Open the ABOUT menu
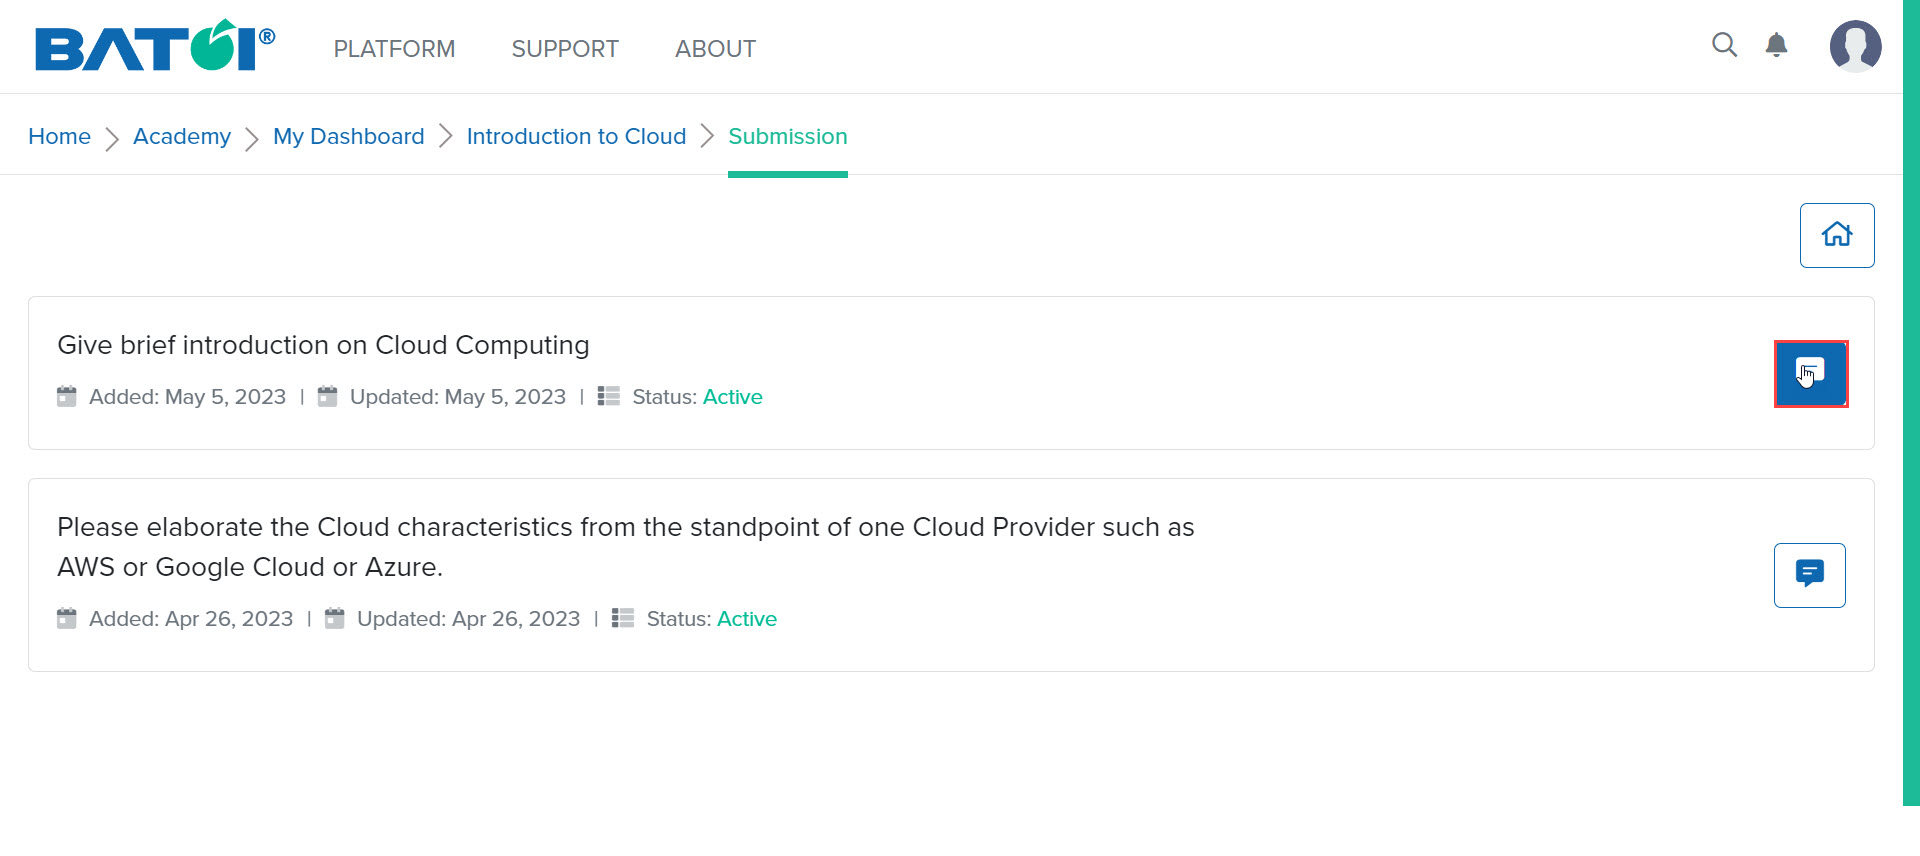This screenshot has width=1920, height=856. pos(715,49)
